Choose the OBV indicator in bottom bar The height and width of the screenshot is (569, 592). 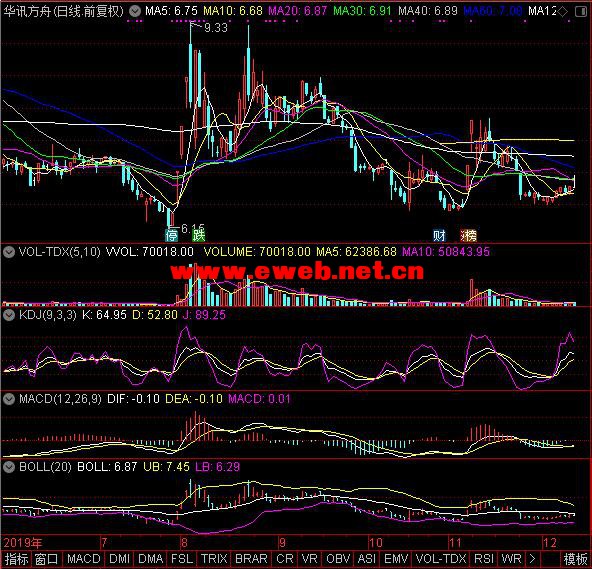[x=338, y=559]
